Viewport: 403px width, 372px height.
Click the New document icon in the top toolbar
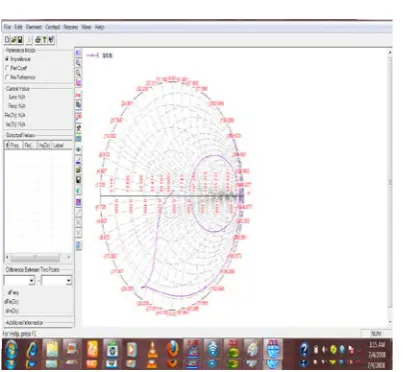(7, 40)
